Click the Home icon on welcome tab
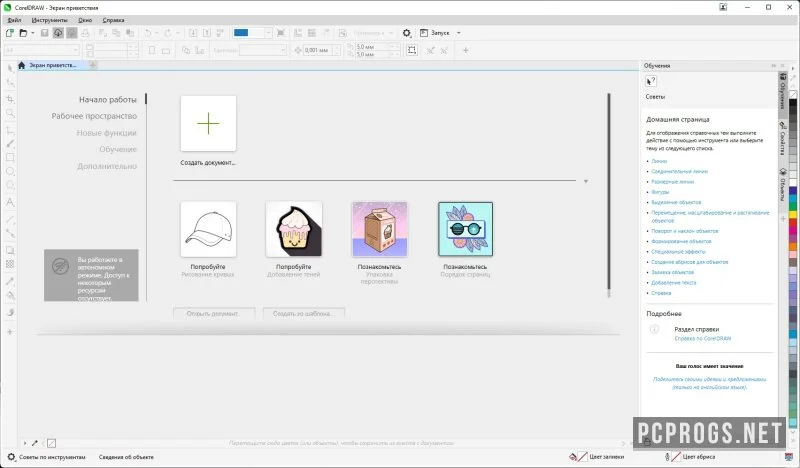 coord(21,65)
